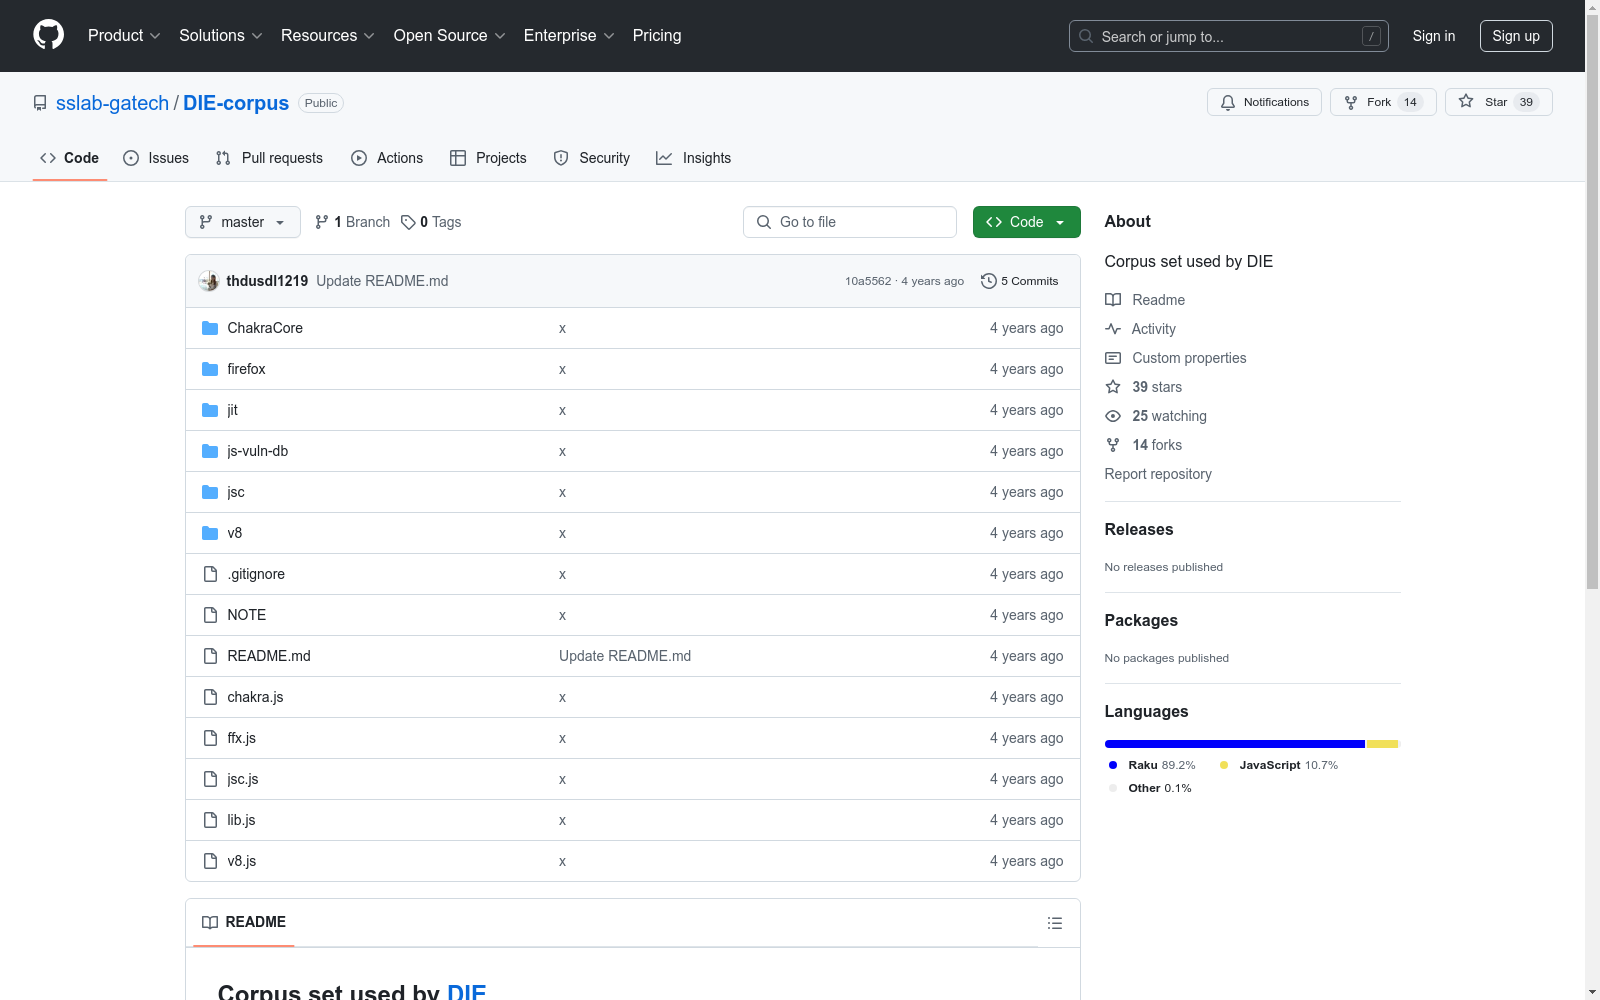This screenshot has width=1600, height=1000.
Task: Open commit 10a5562 hash link
Action: tap(868, 281)
